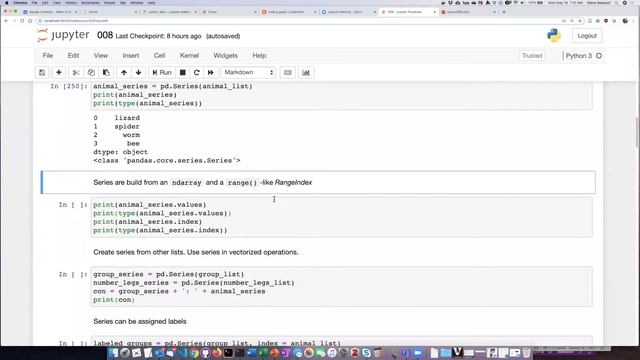
Task: Click the page vertical scrollbar thumb
Action: [x=637, y=133]
